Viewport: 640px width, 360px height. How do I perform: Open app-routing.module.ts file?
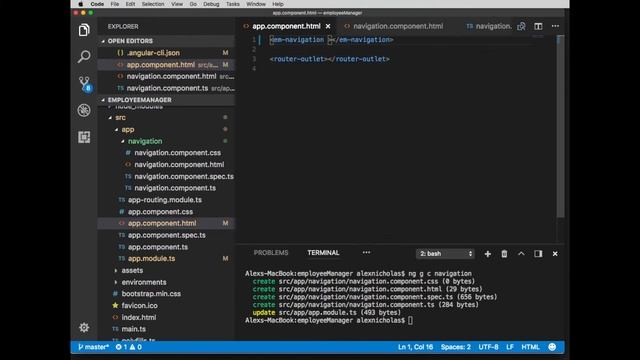(x=167, y=200)
